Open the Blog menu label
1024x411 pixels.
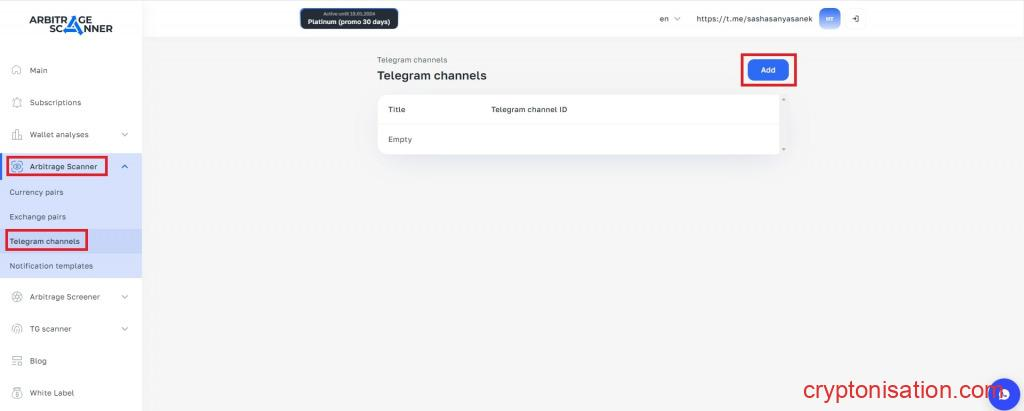(38, 361)
